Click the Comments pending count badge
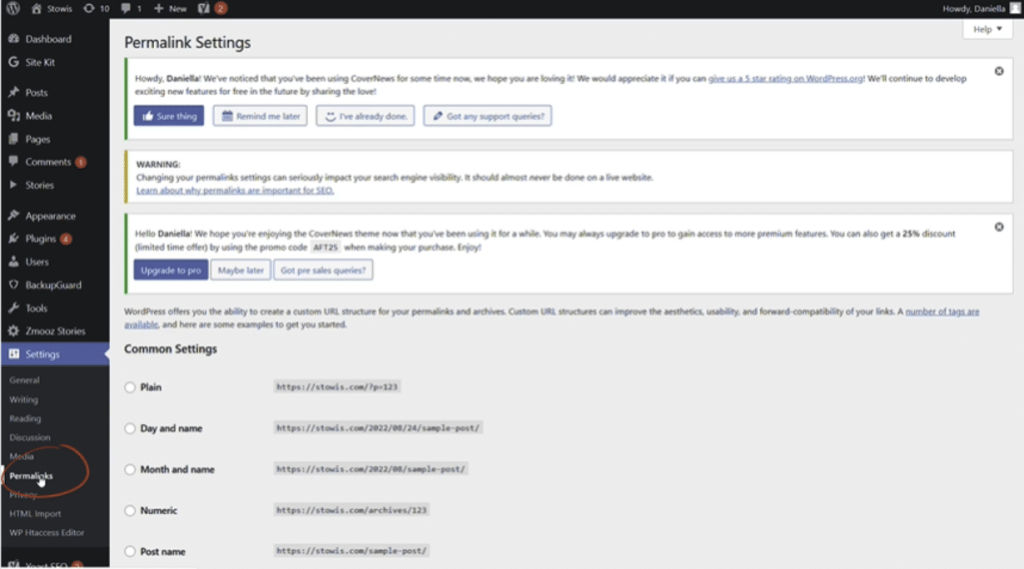1024x569 pixels. pos(80,162)
